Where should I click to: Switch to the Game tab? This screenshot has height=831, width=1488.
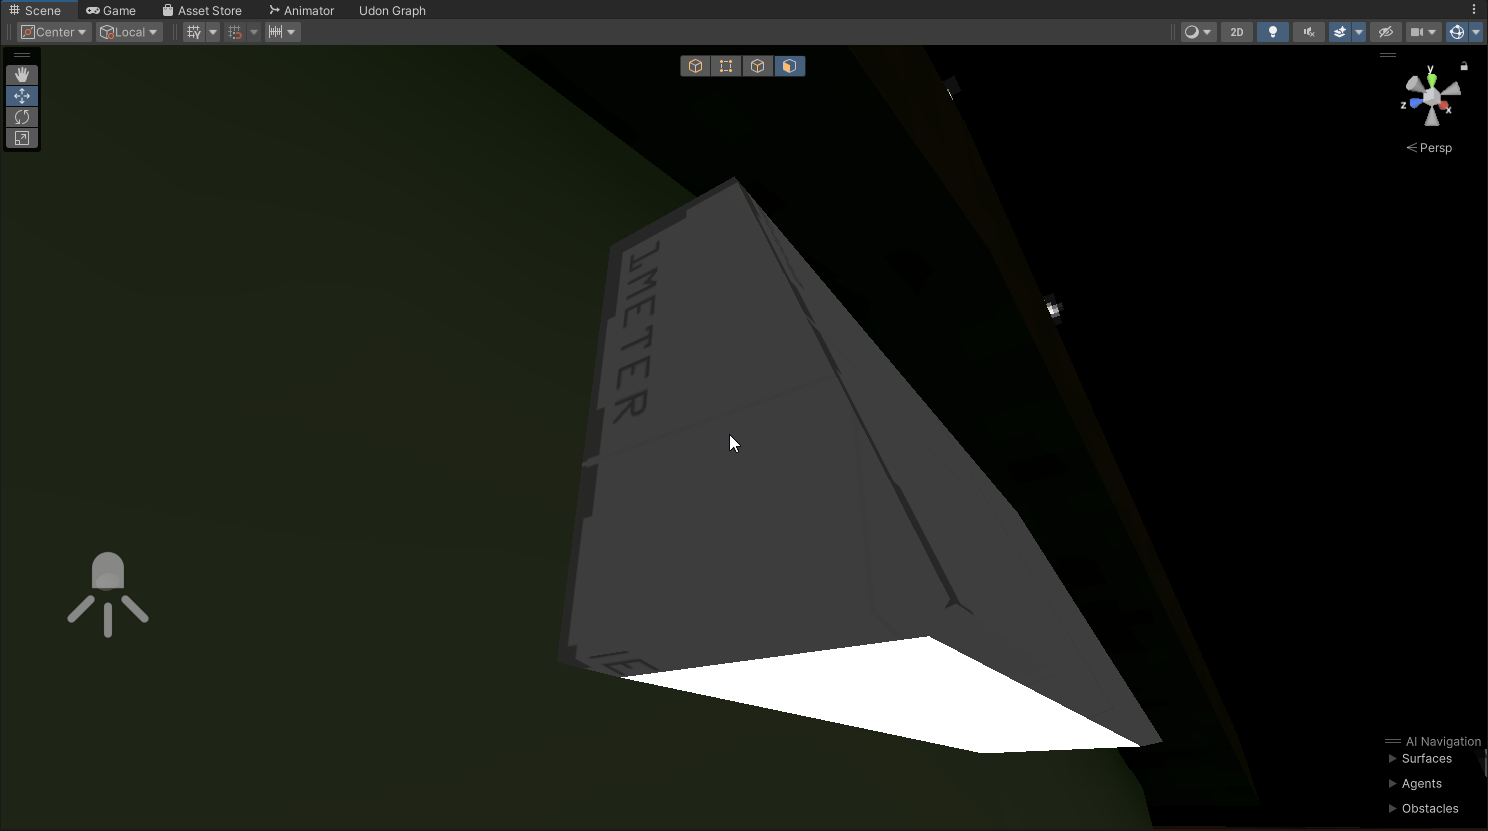[111, 10]
